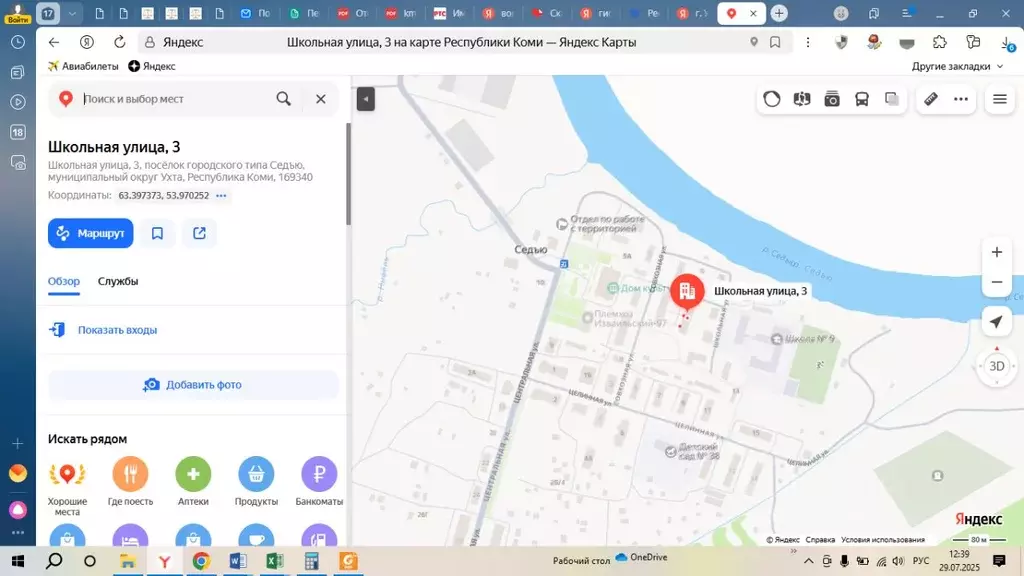
Task: Toggle the 3D map tilt button
Action: coord(997,366)
